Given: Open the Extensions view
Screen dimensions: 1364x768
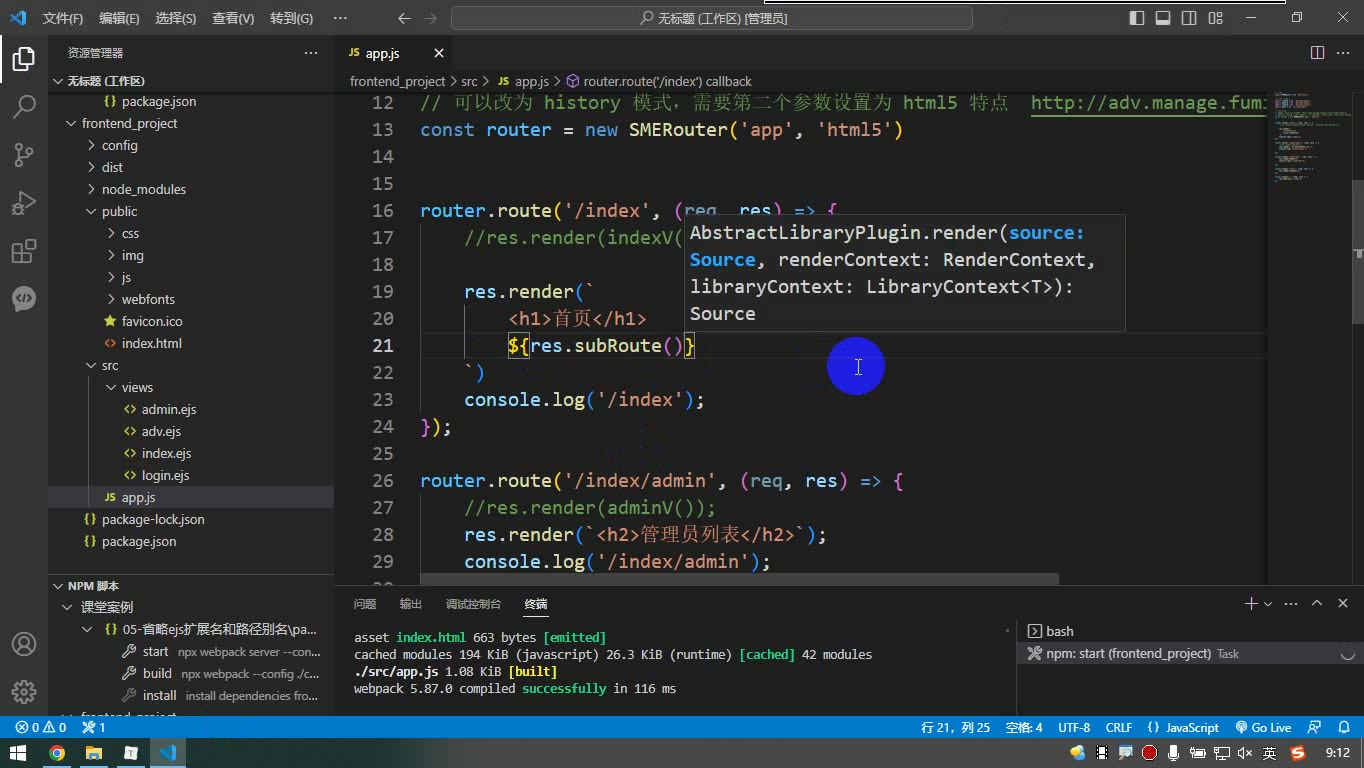Looking at the screenshot, I should click(x=24, y=251).
